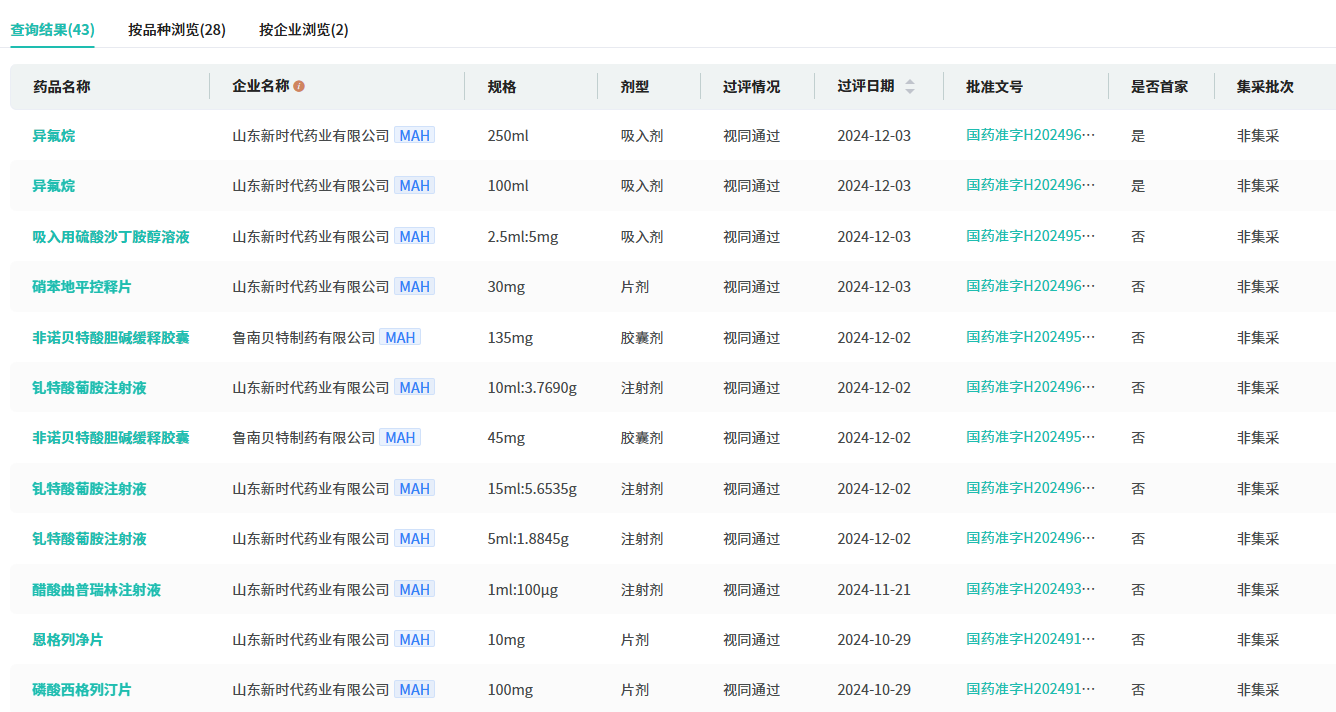Click the MAH badge in the 恩格列净片 row
The height and width of the screenshot is (712, 1336).
point(414,640)
